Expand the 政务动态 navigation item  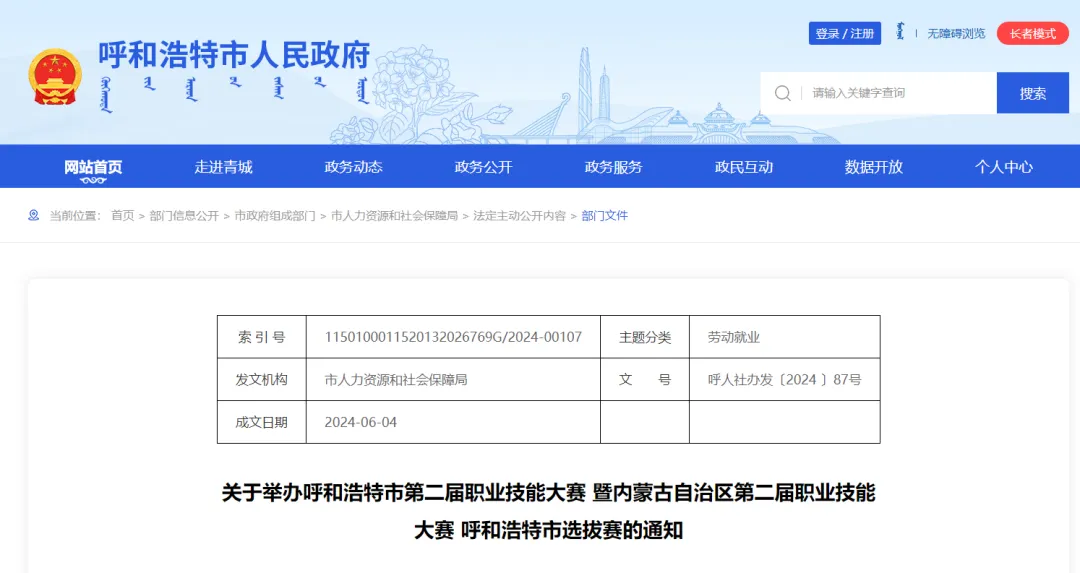[353, 167]
